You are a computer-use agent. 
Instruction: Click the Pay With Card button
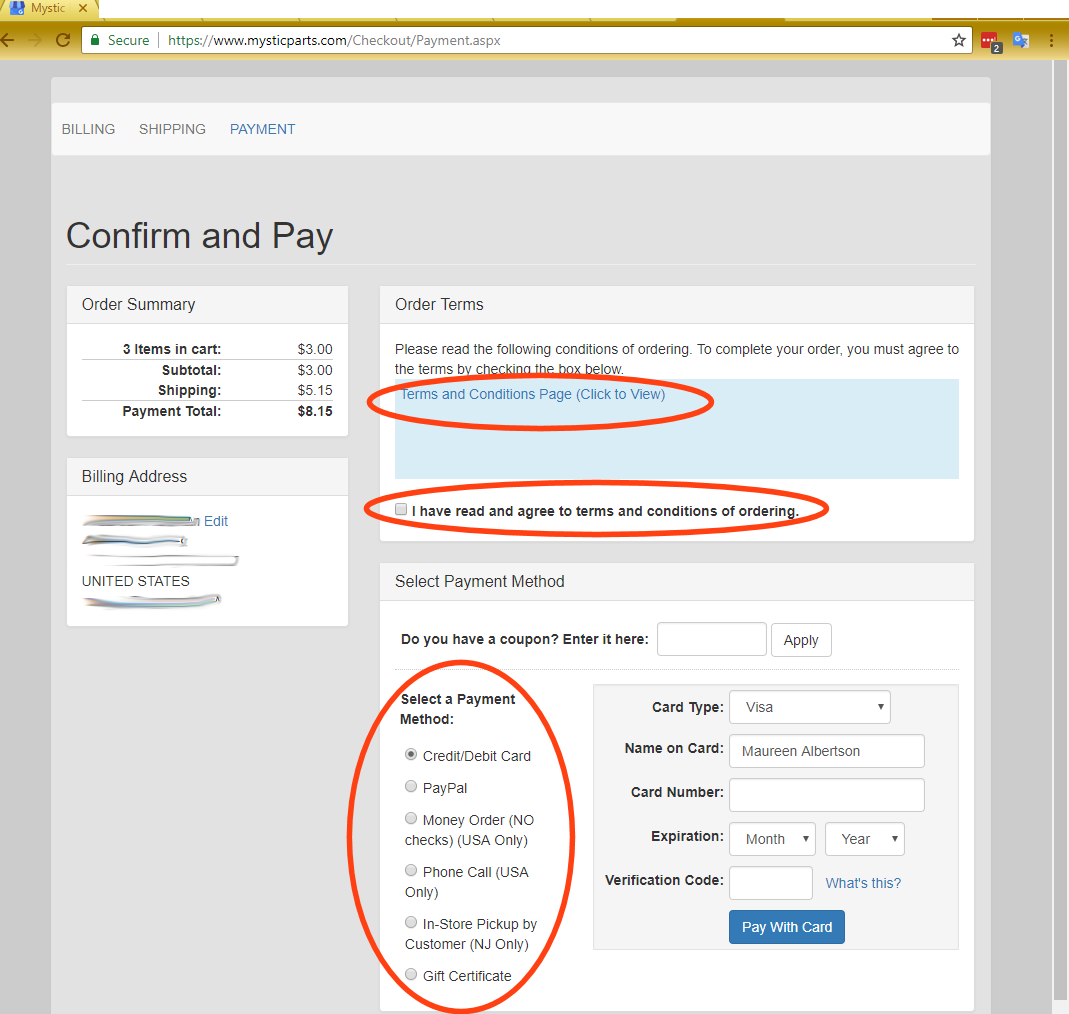[x=786, y=927]
